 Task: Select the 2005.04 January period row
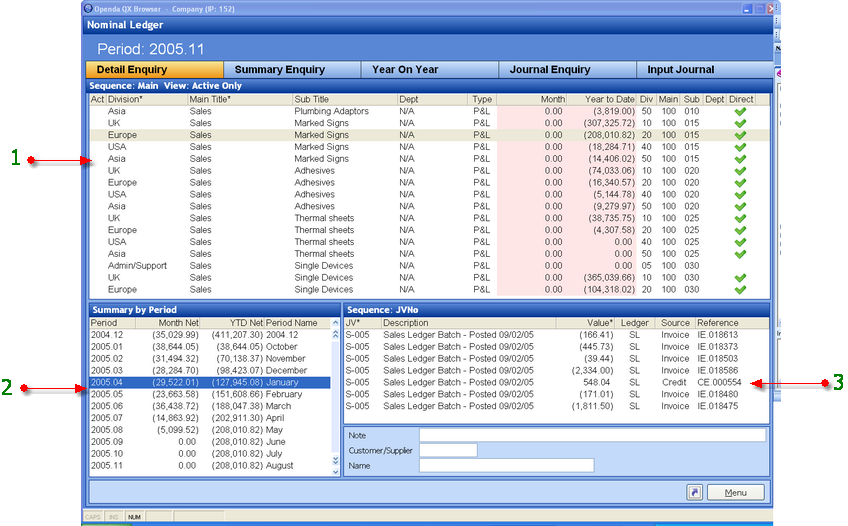pyautogui.click(x=210, y=383)
